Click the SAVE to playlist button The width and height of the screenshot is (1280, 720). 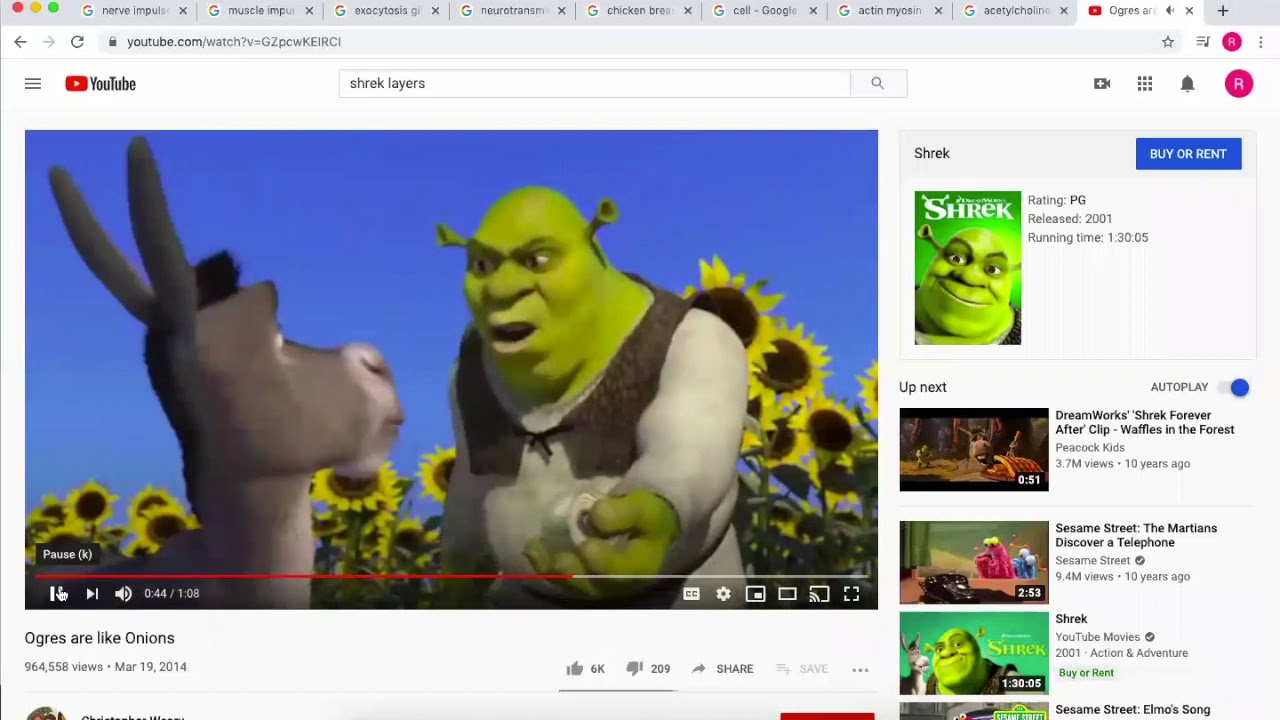click(x=802, y=669)
